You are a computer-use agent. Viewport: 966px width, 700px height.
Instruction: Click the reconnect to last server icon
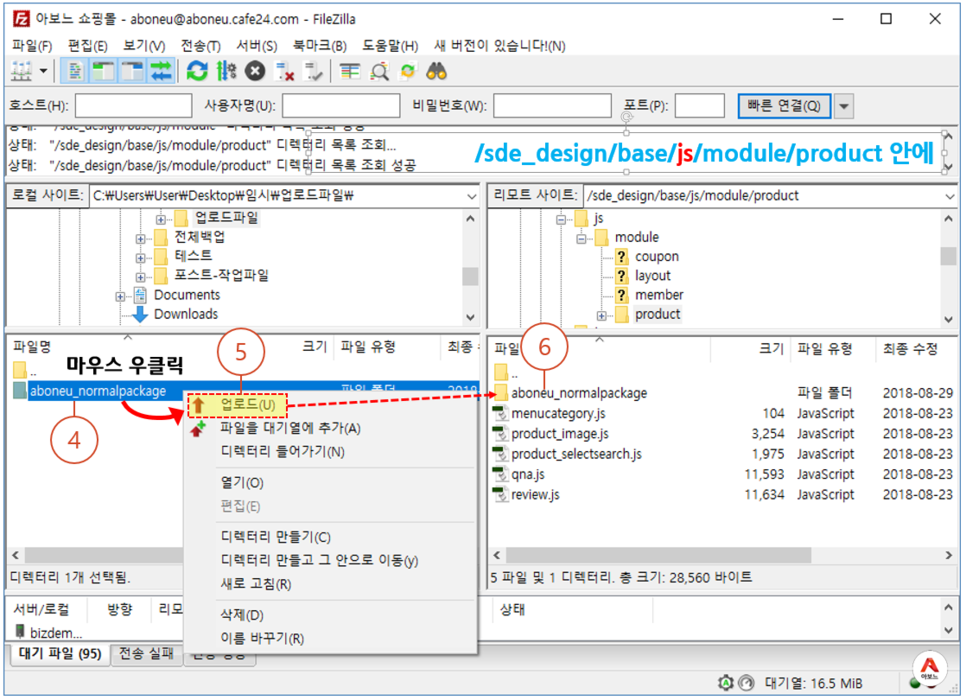(313, 71)
